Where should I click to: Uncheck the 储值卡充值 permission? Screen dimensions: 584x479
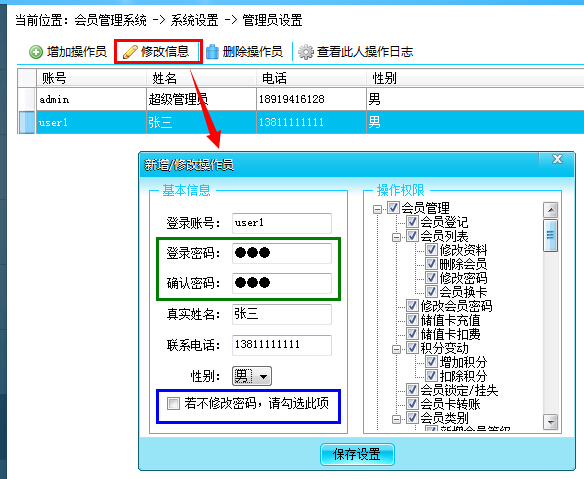pyautogui.click(x=412, y=320)
